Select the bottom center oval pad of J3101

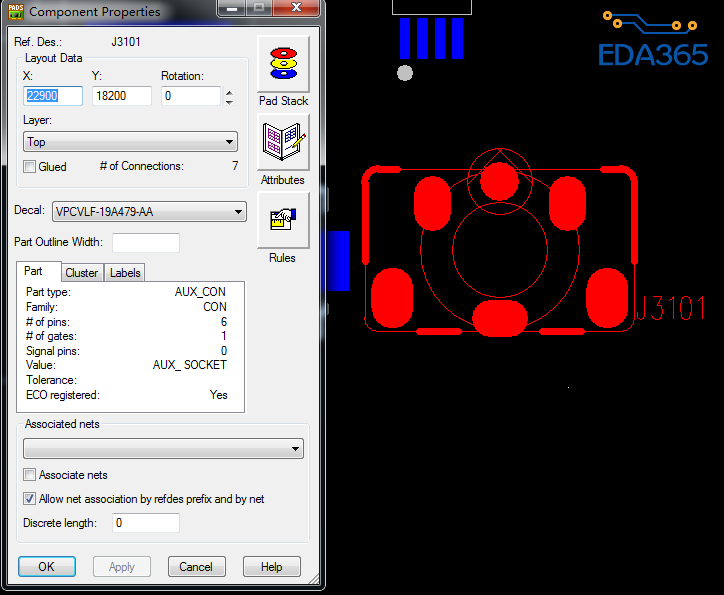(x=500, y=318)
